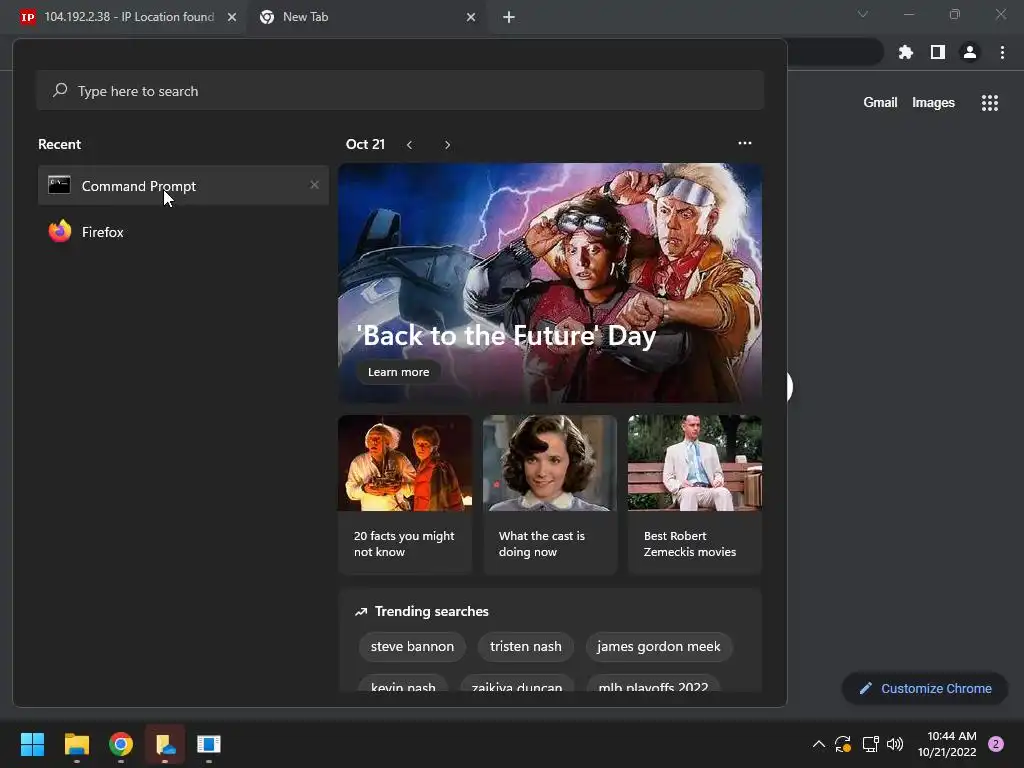Search trending term tristen nash

(x=526, y=647)
